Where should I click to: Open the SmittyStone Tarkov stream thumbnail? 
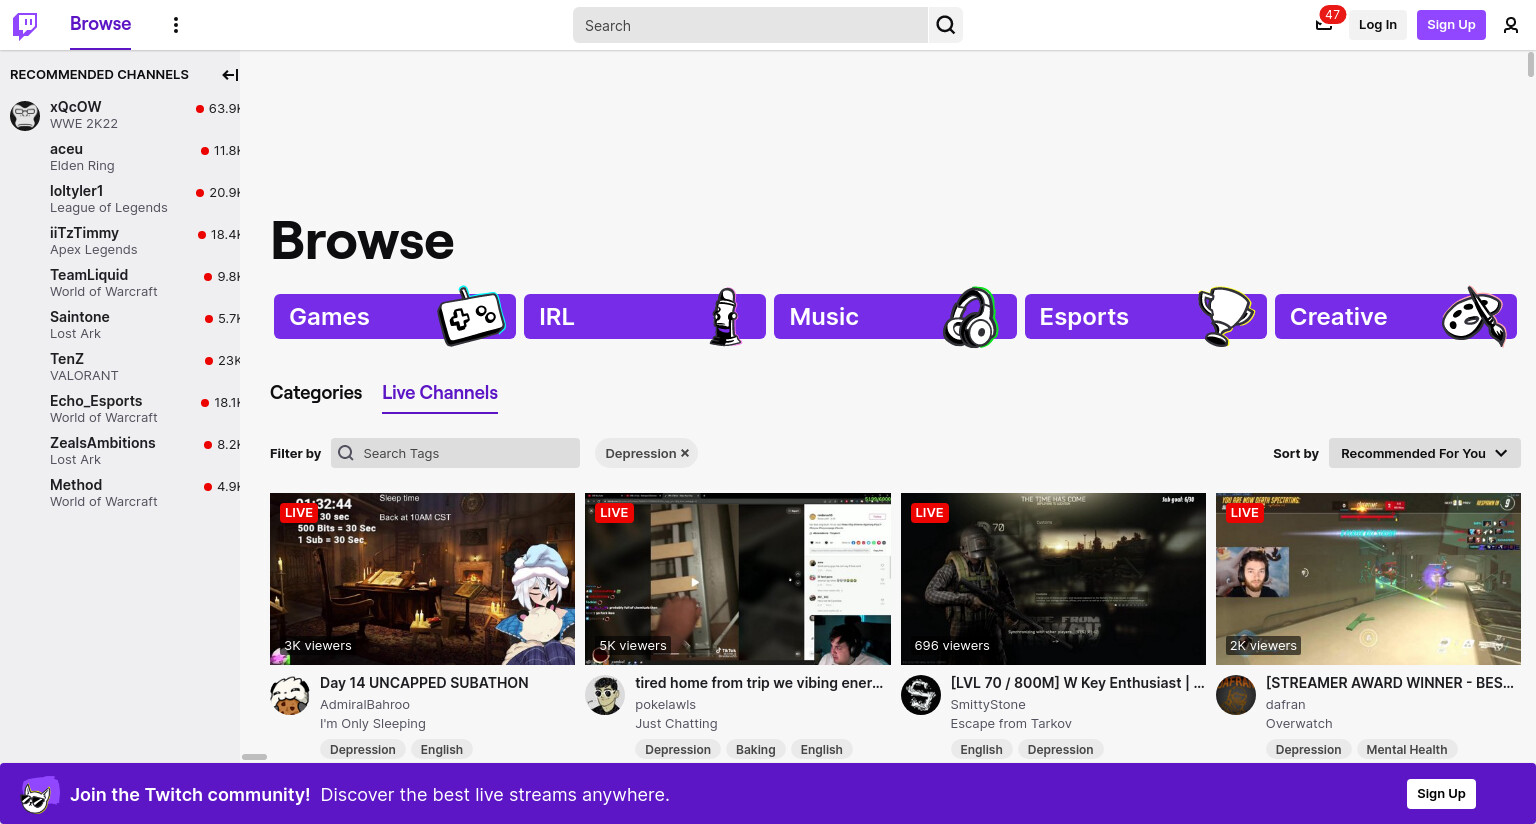click(x=1053, y=579)
